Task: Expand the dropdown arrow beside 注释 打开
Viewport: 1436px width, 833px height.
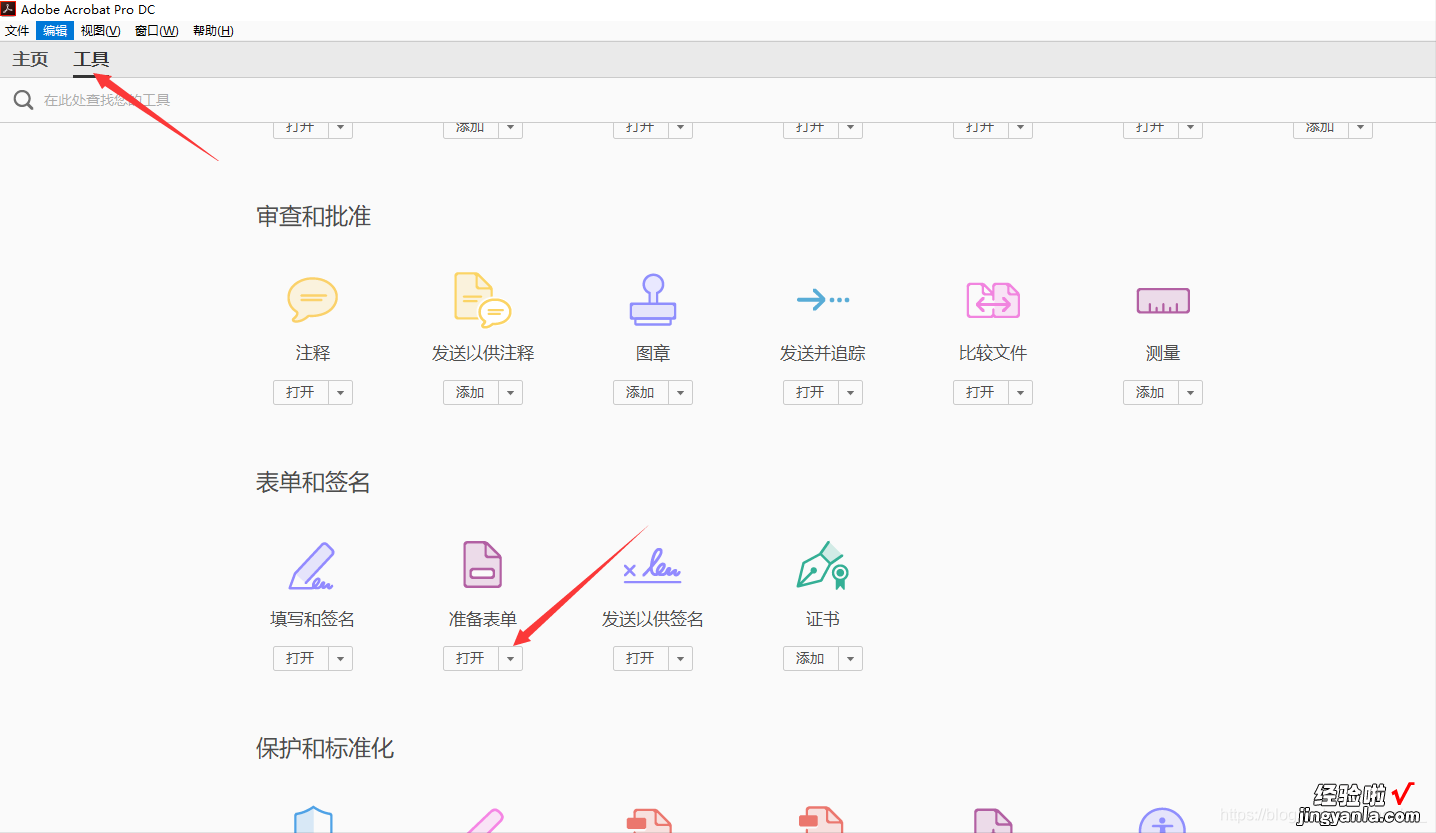Action: 341,392
